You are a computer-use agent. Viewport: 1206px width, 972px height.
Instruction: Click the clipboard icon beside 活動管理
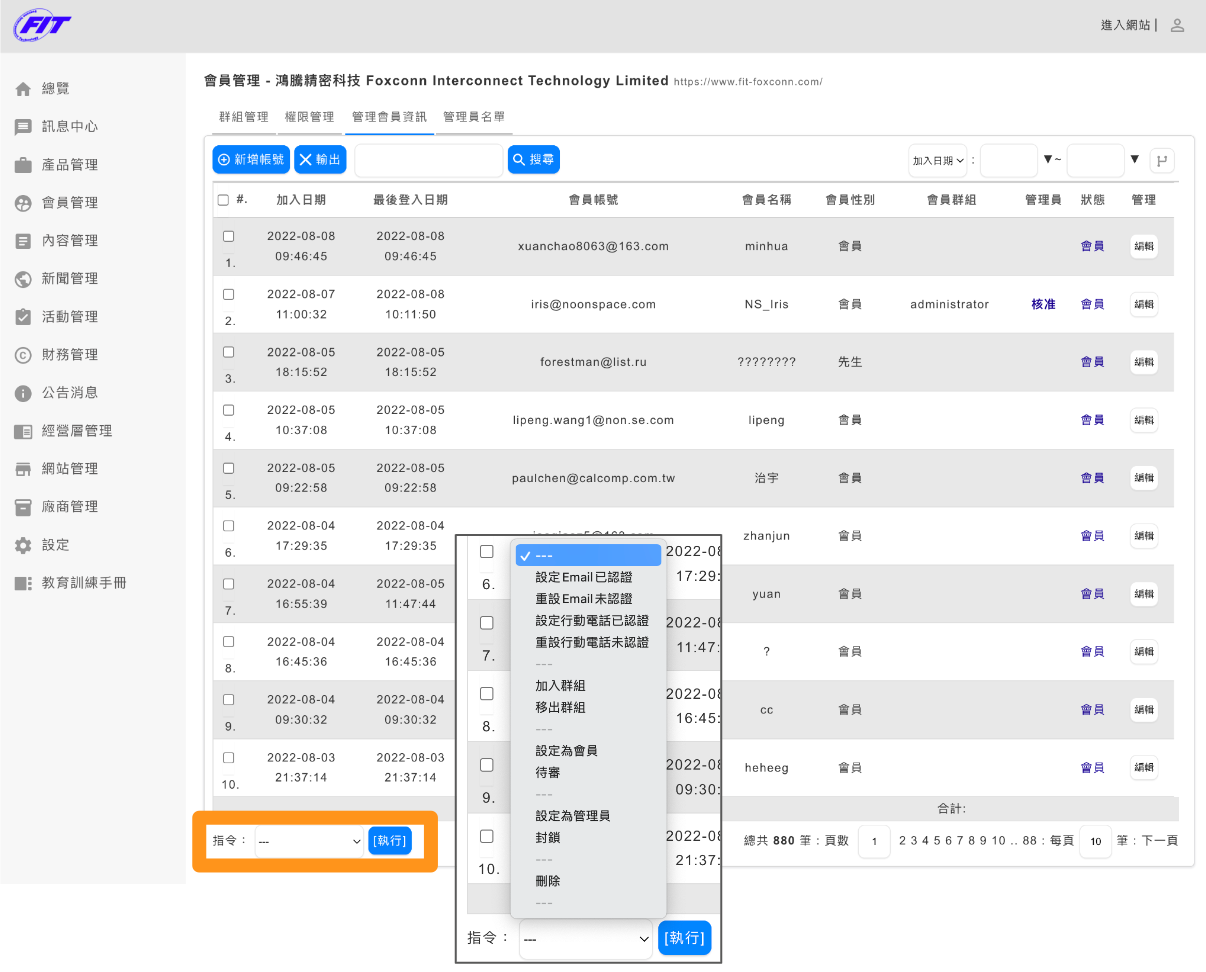[x=23, y=317]
